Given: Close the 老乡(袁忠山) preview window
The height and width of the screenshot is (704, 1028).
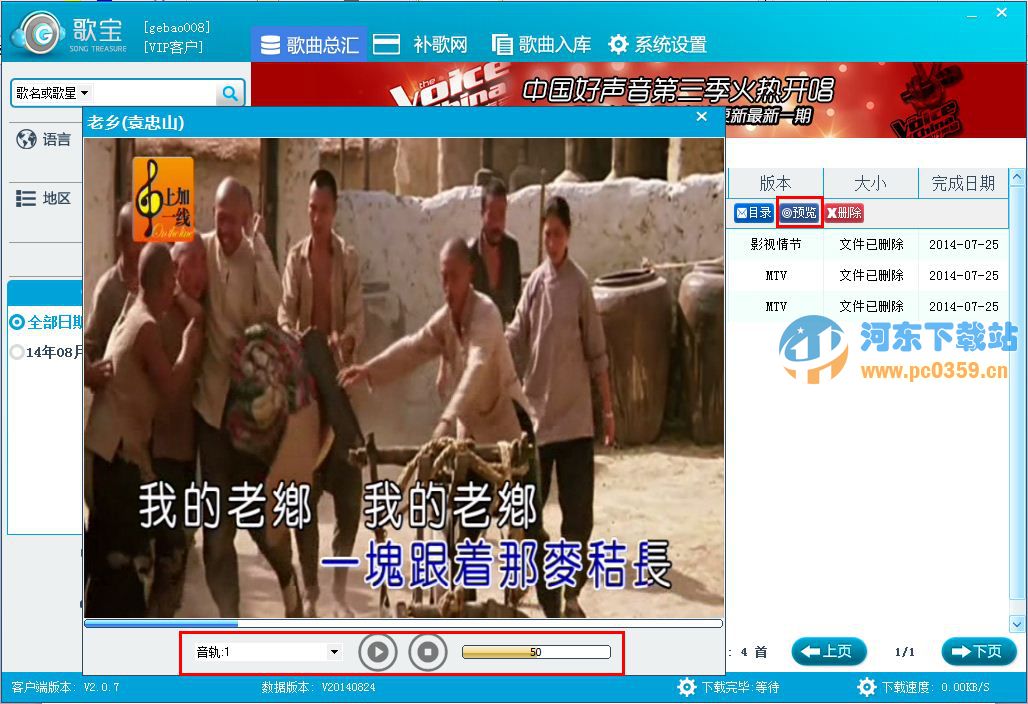Looking at the screenshot, I should [702, 117].
